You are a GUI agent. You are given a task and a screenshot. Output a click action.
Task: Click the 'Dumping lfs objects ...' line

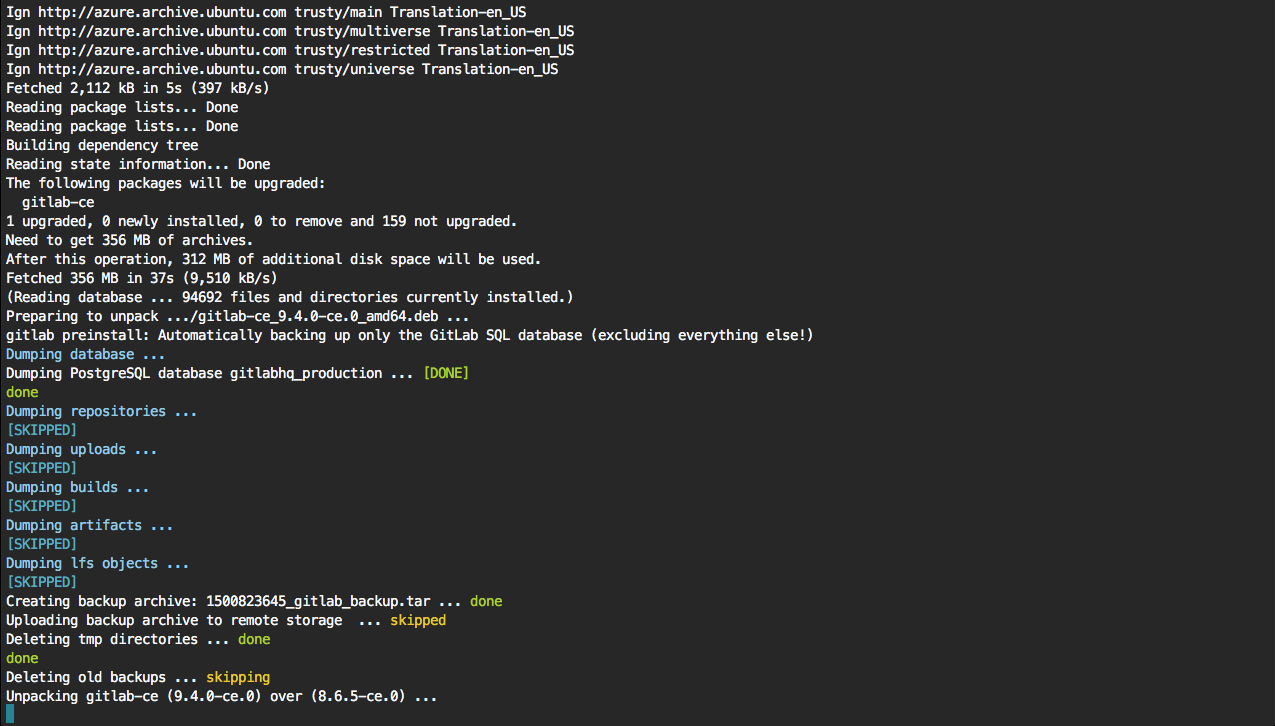point(97,563)
